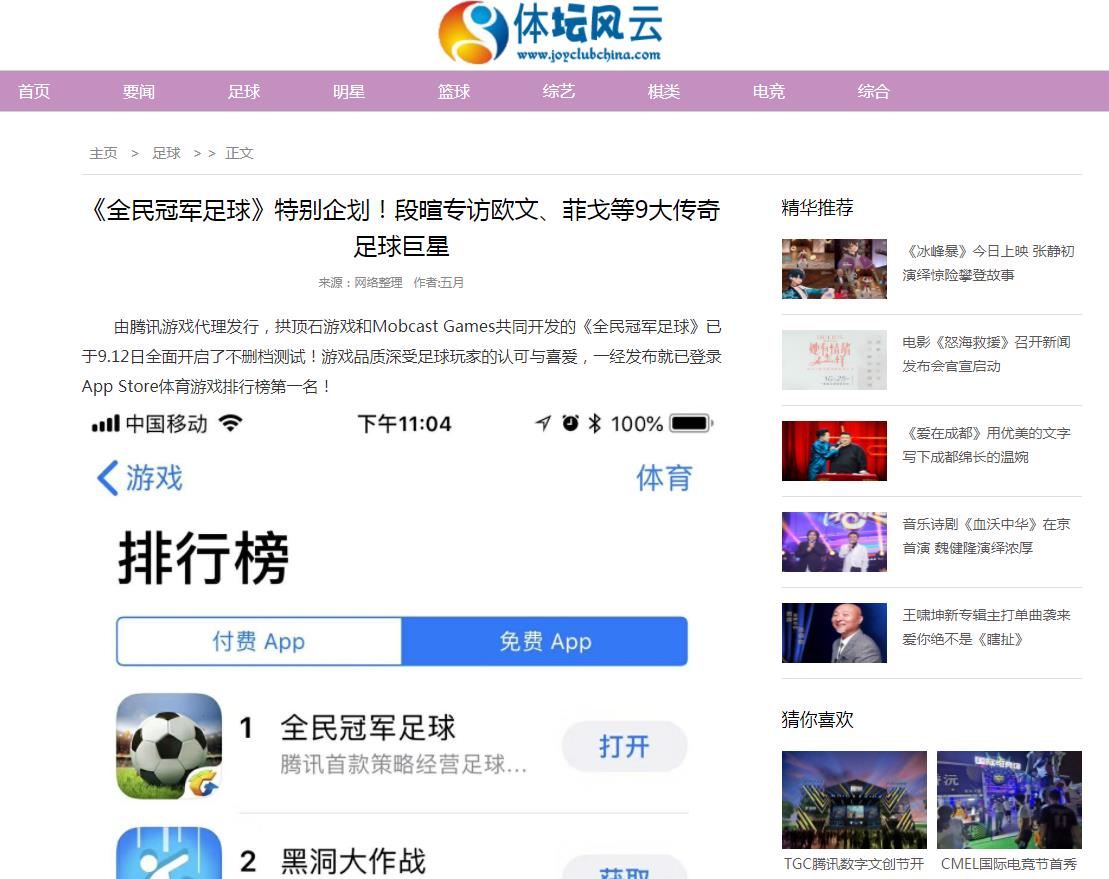Click the Bluetooth status icon
1109x879 pixels.
tap(595, 423)
